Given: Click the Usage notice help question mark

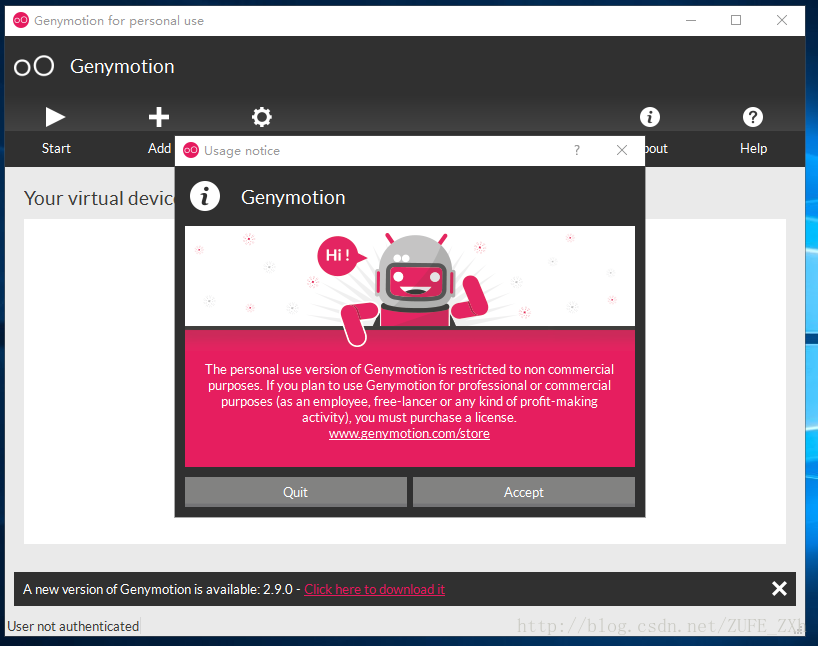Looking at the screenshot, I should [576, 150].
